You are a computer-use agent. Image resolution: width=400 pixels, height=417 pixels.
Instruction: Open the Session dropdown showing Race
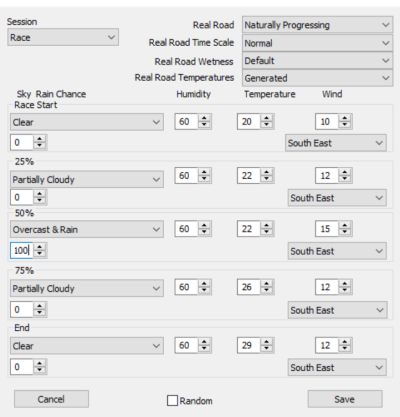coord(63,37)
